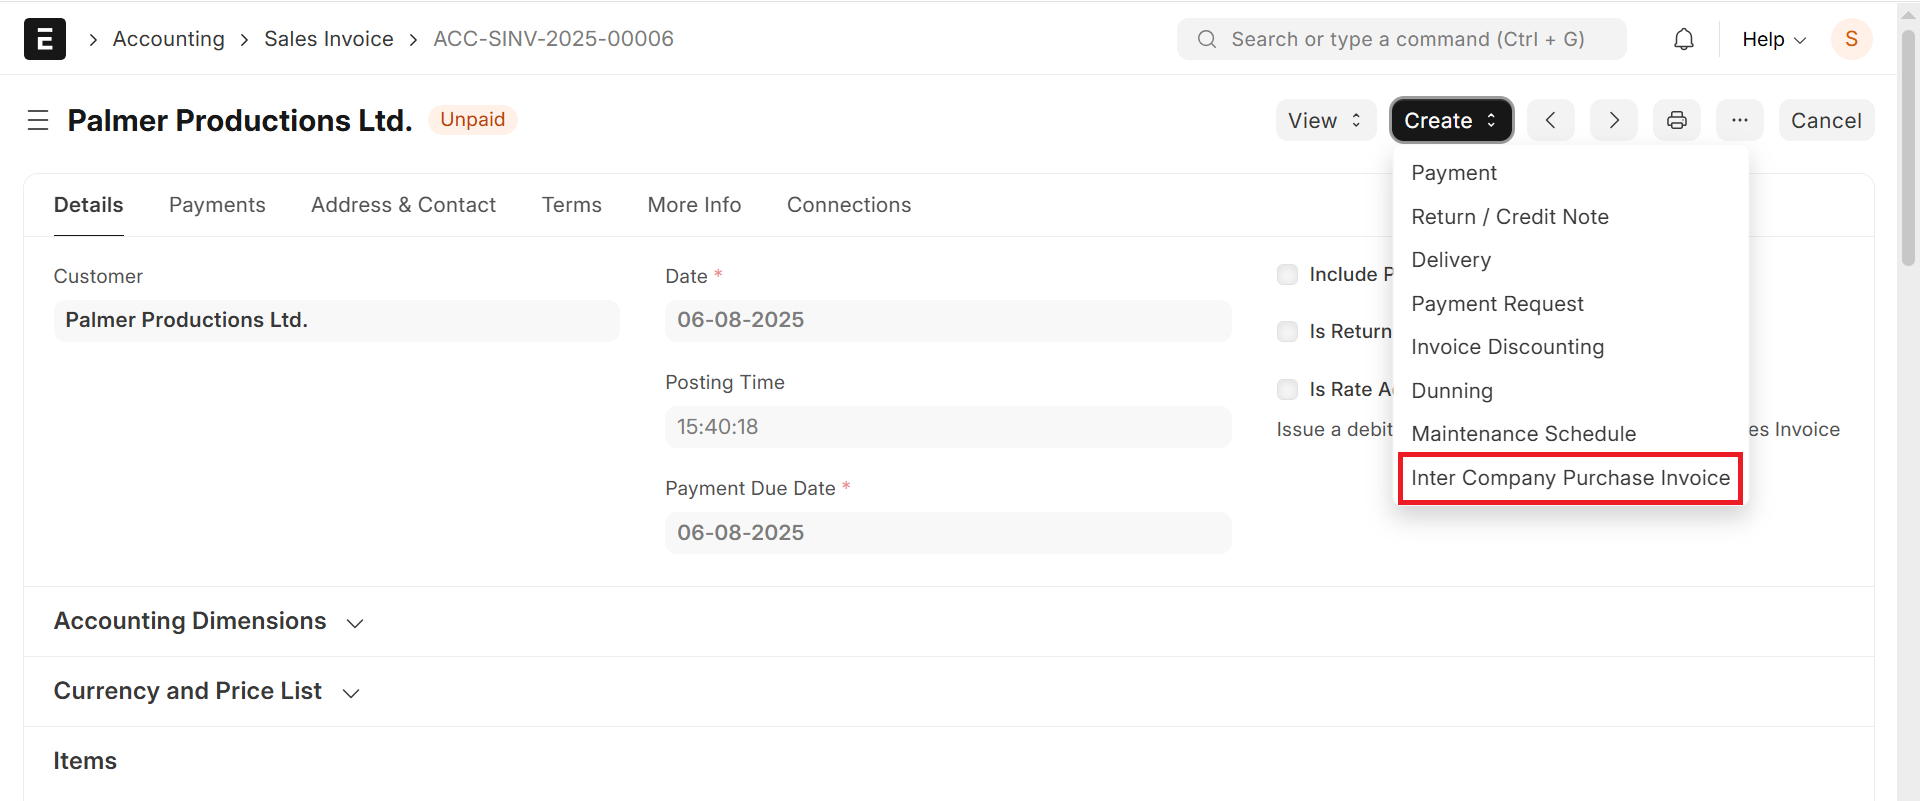Enable the Include Payment checkbox
The width and height of the screenshot is (1920, 801).
1287,275
